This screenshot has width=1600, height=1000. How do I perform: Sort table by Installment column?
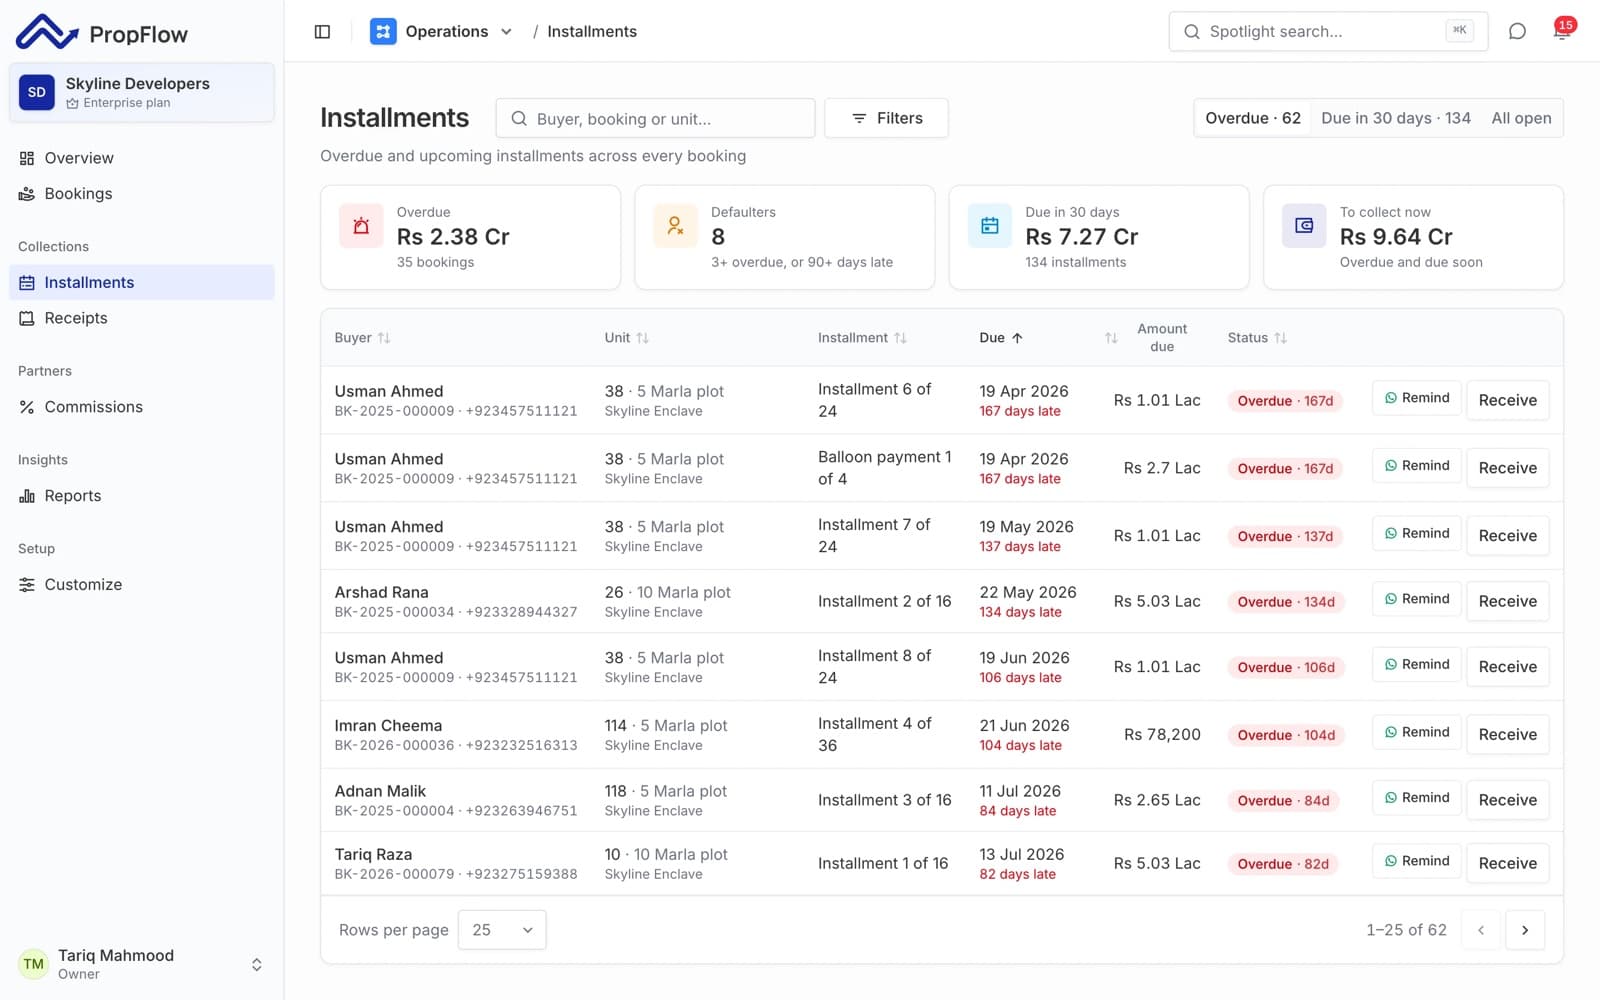(x=862, y=338)
